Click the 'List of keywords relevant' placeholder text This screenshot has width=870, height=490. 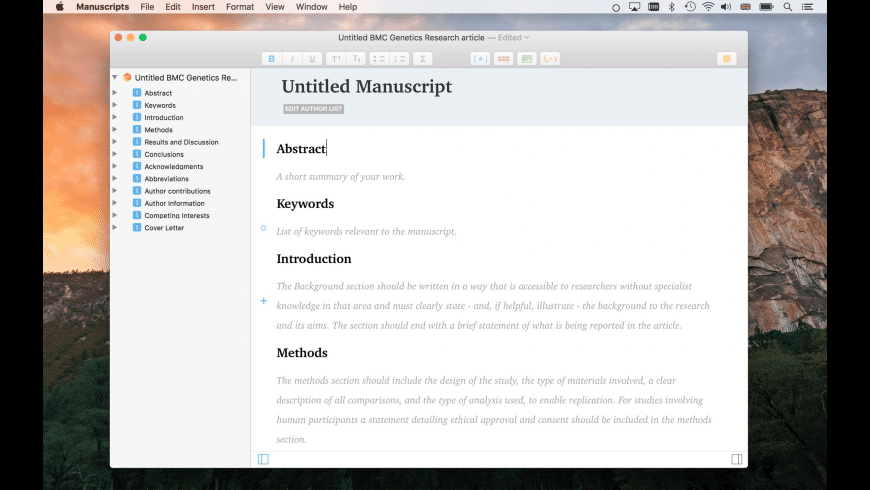coord(366,231)
